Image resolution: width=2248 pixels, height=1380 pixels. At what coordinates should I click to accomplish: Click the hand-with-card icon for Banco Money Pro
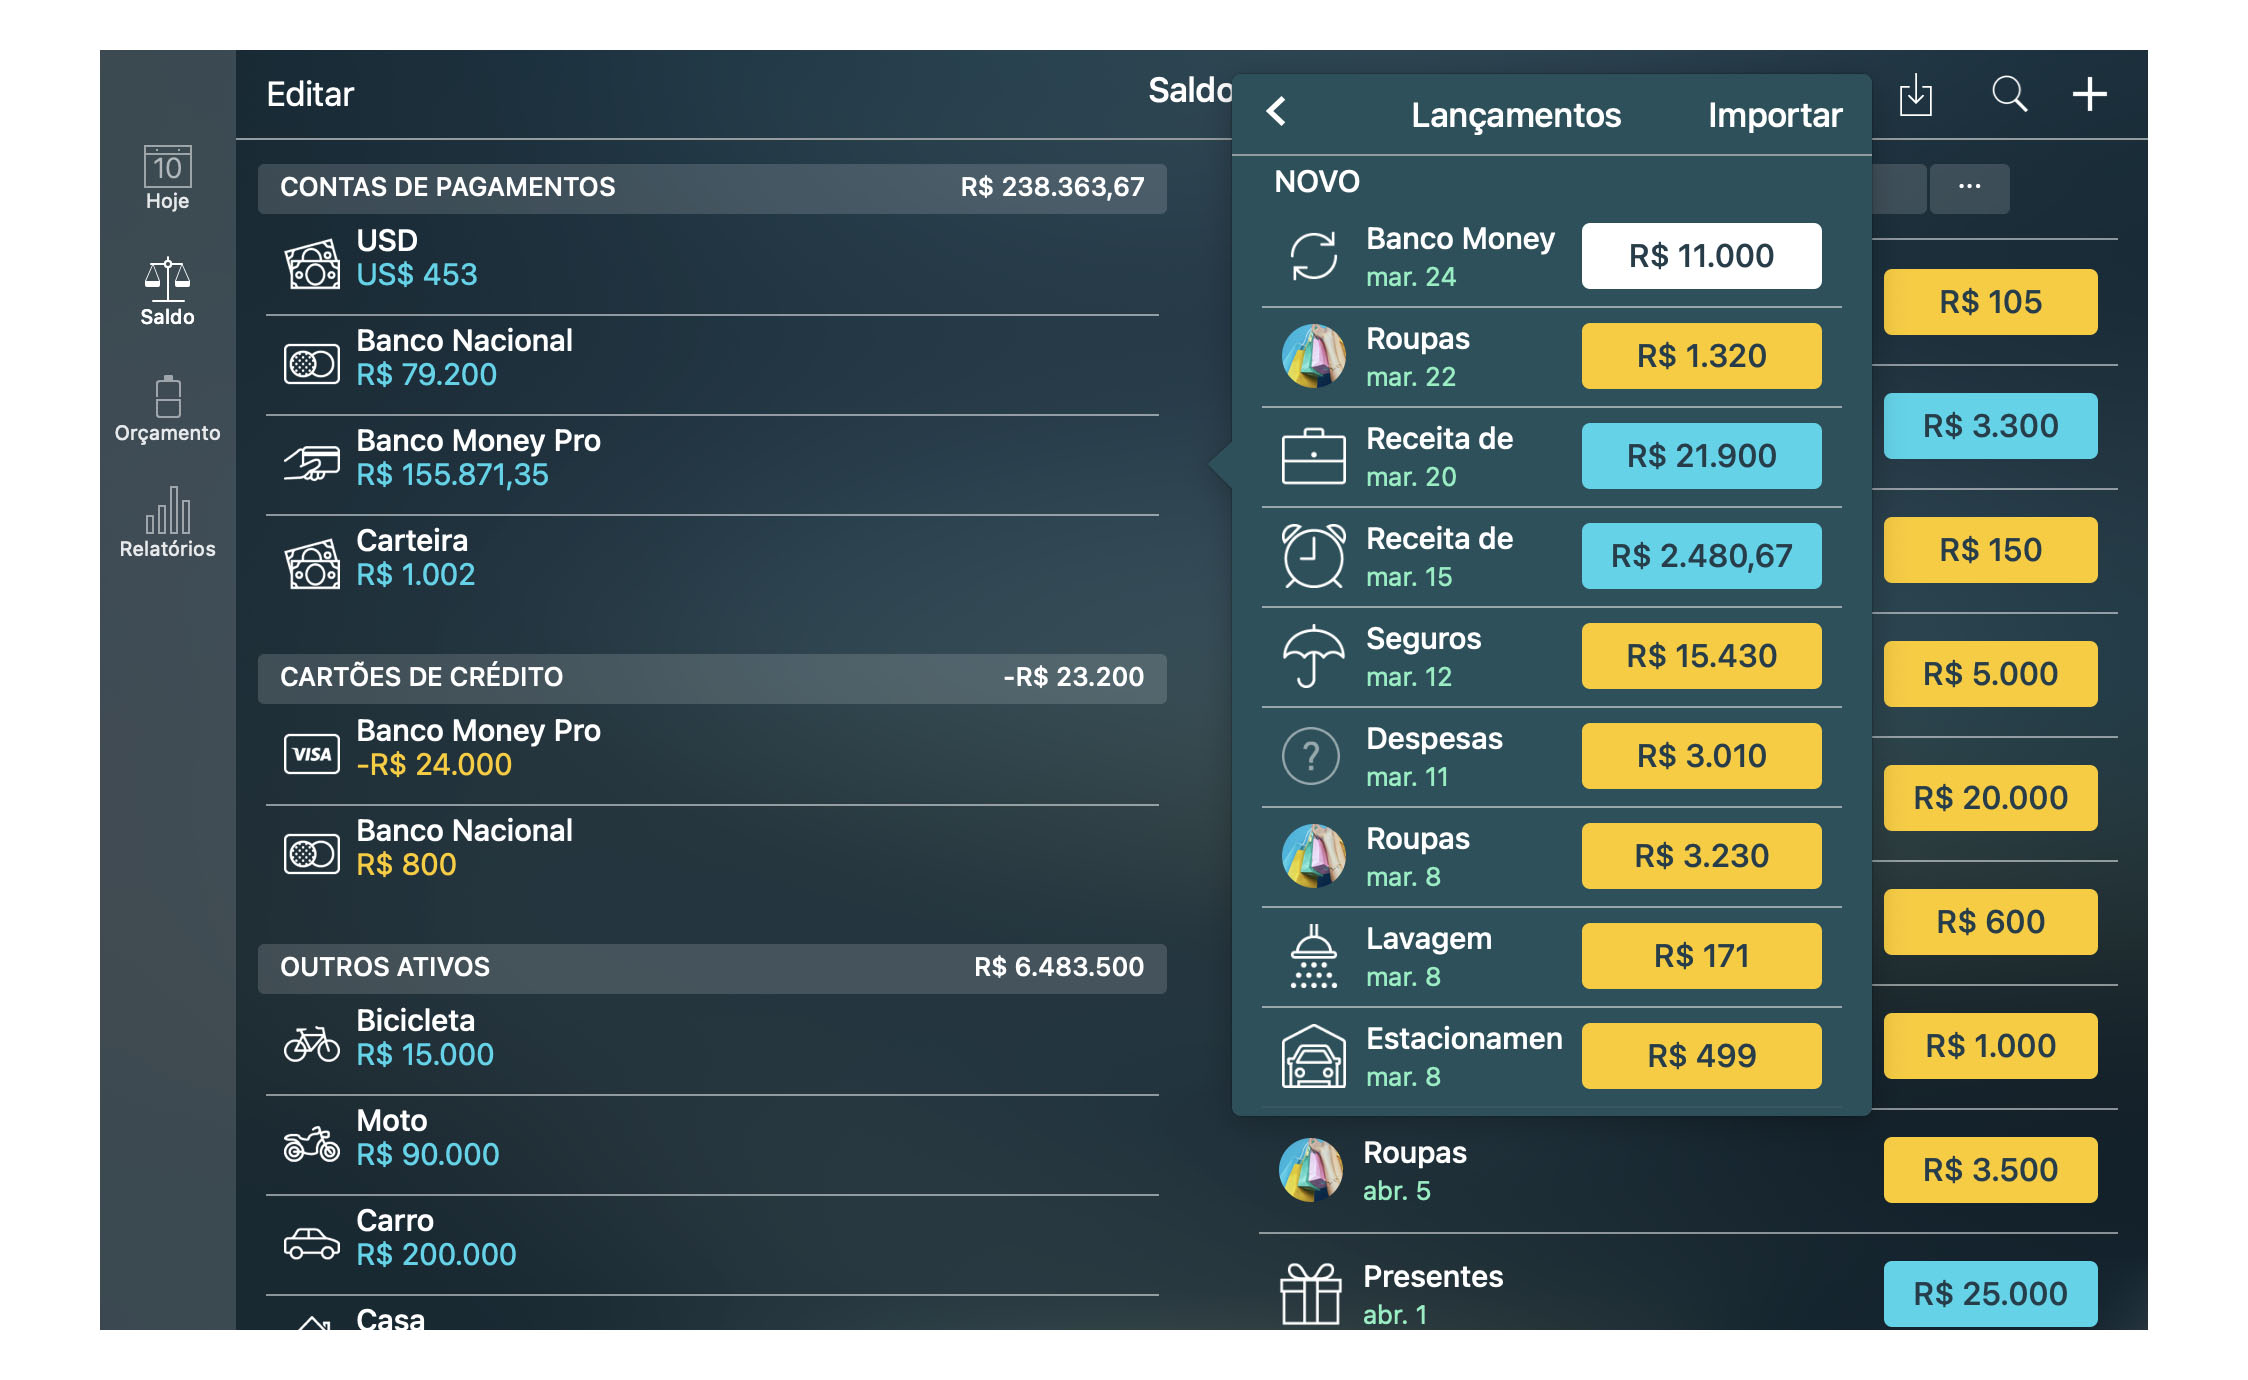(312, 464)
